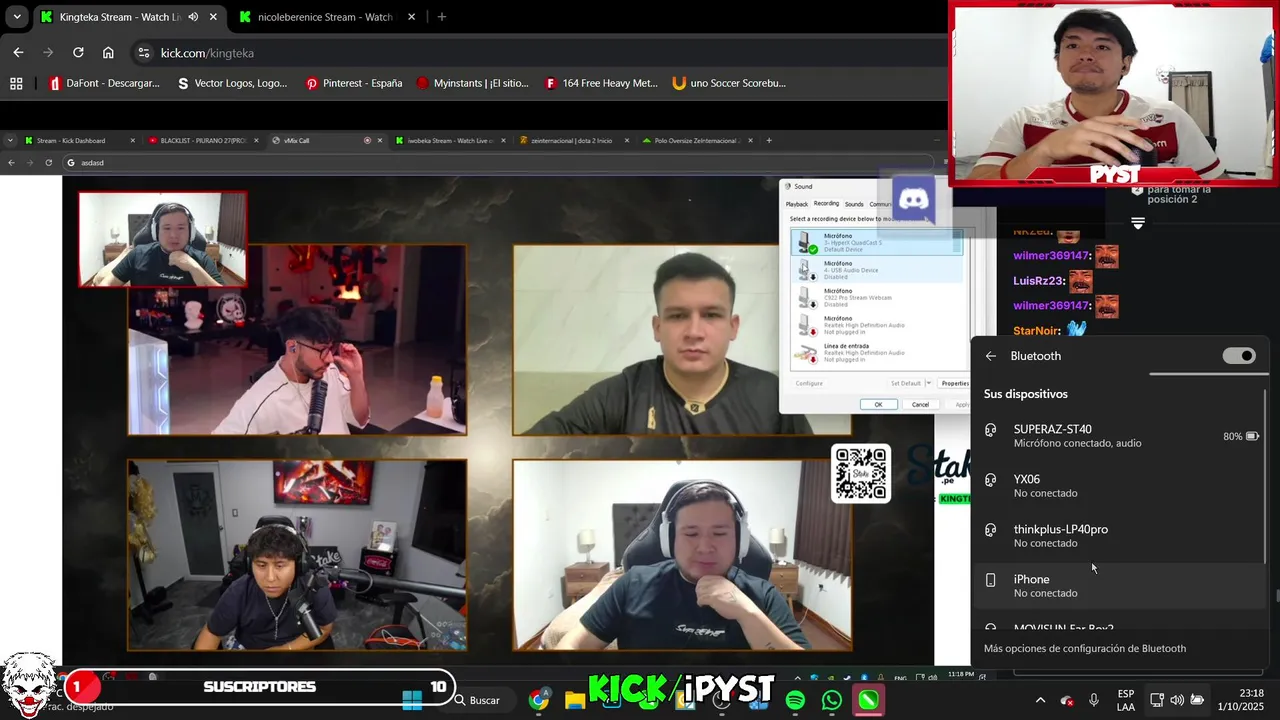The height and width of the screenshot is (720, 1280).
Task: Open Más opciones de configuración de Bluetooth
Action: pyautogui.click(x=1085, y=648)
